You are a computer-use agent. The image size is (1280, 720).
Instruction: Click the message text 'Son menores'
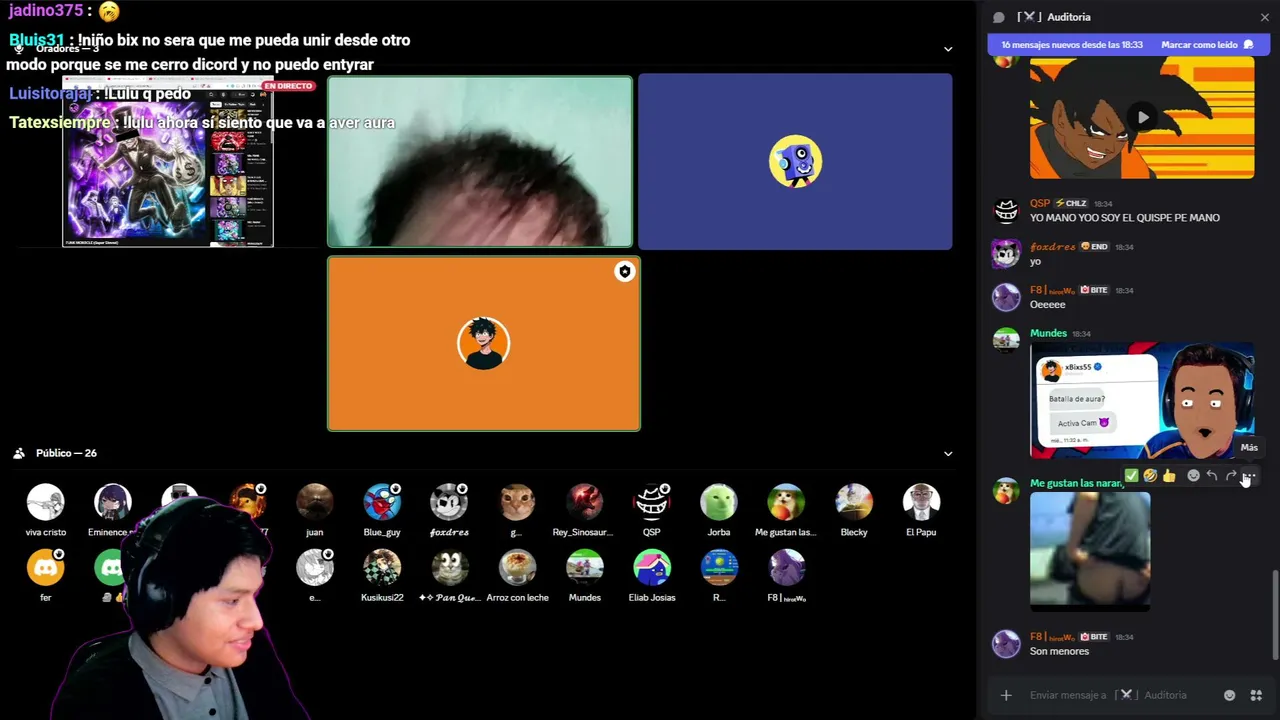tap(1059, 652)
